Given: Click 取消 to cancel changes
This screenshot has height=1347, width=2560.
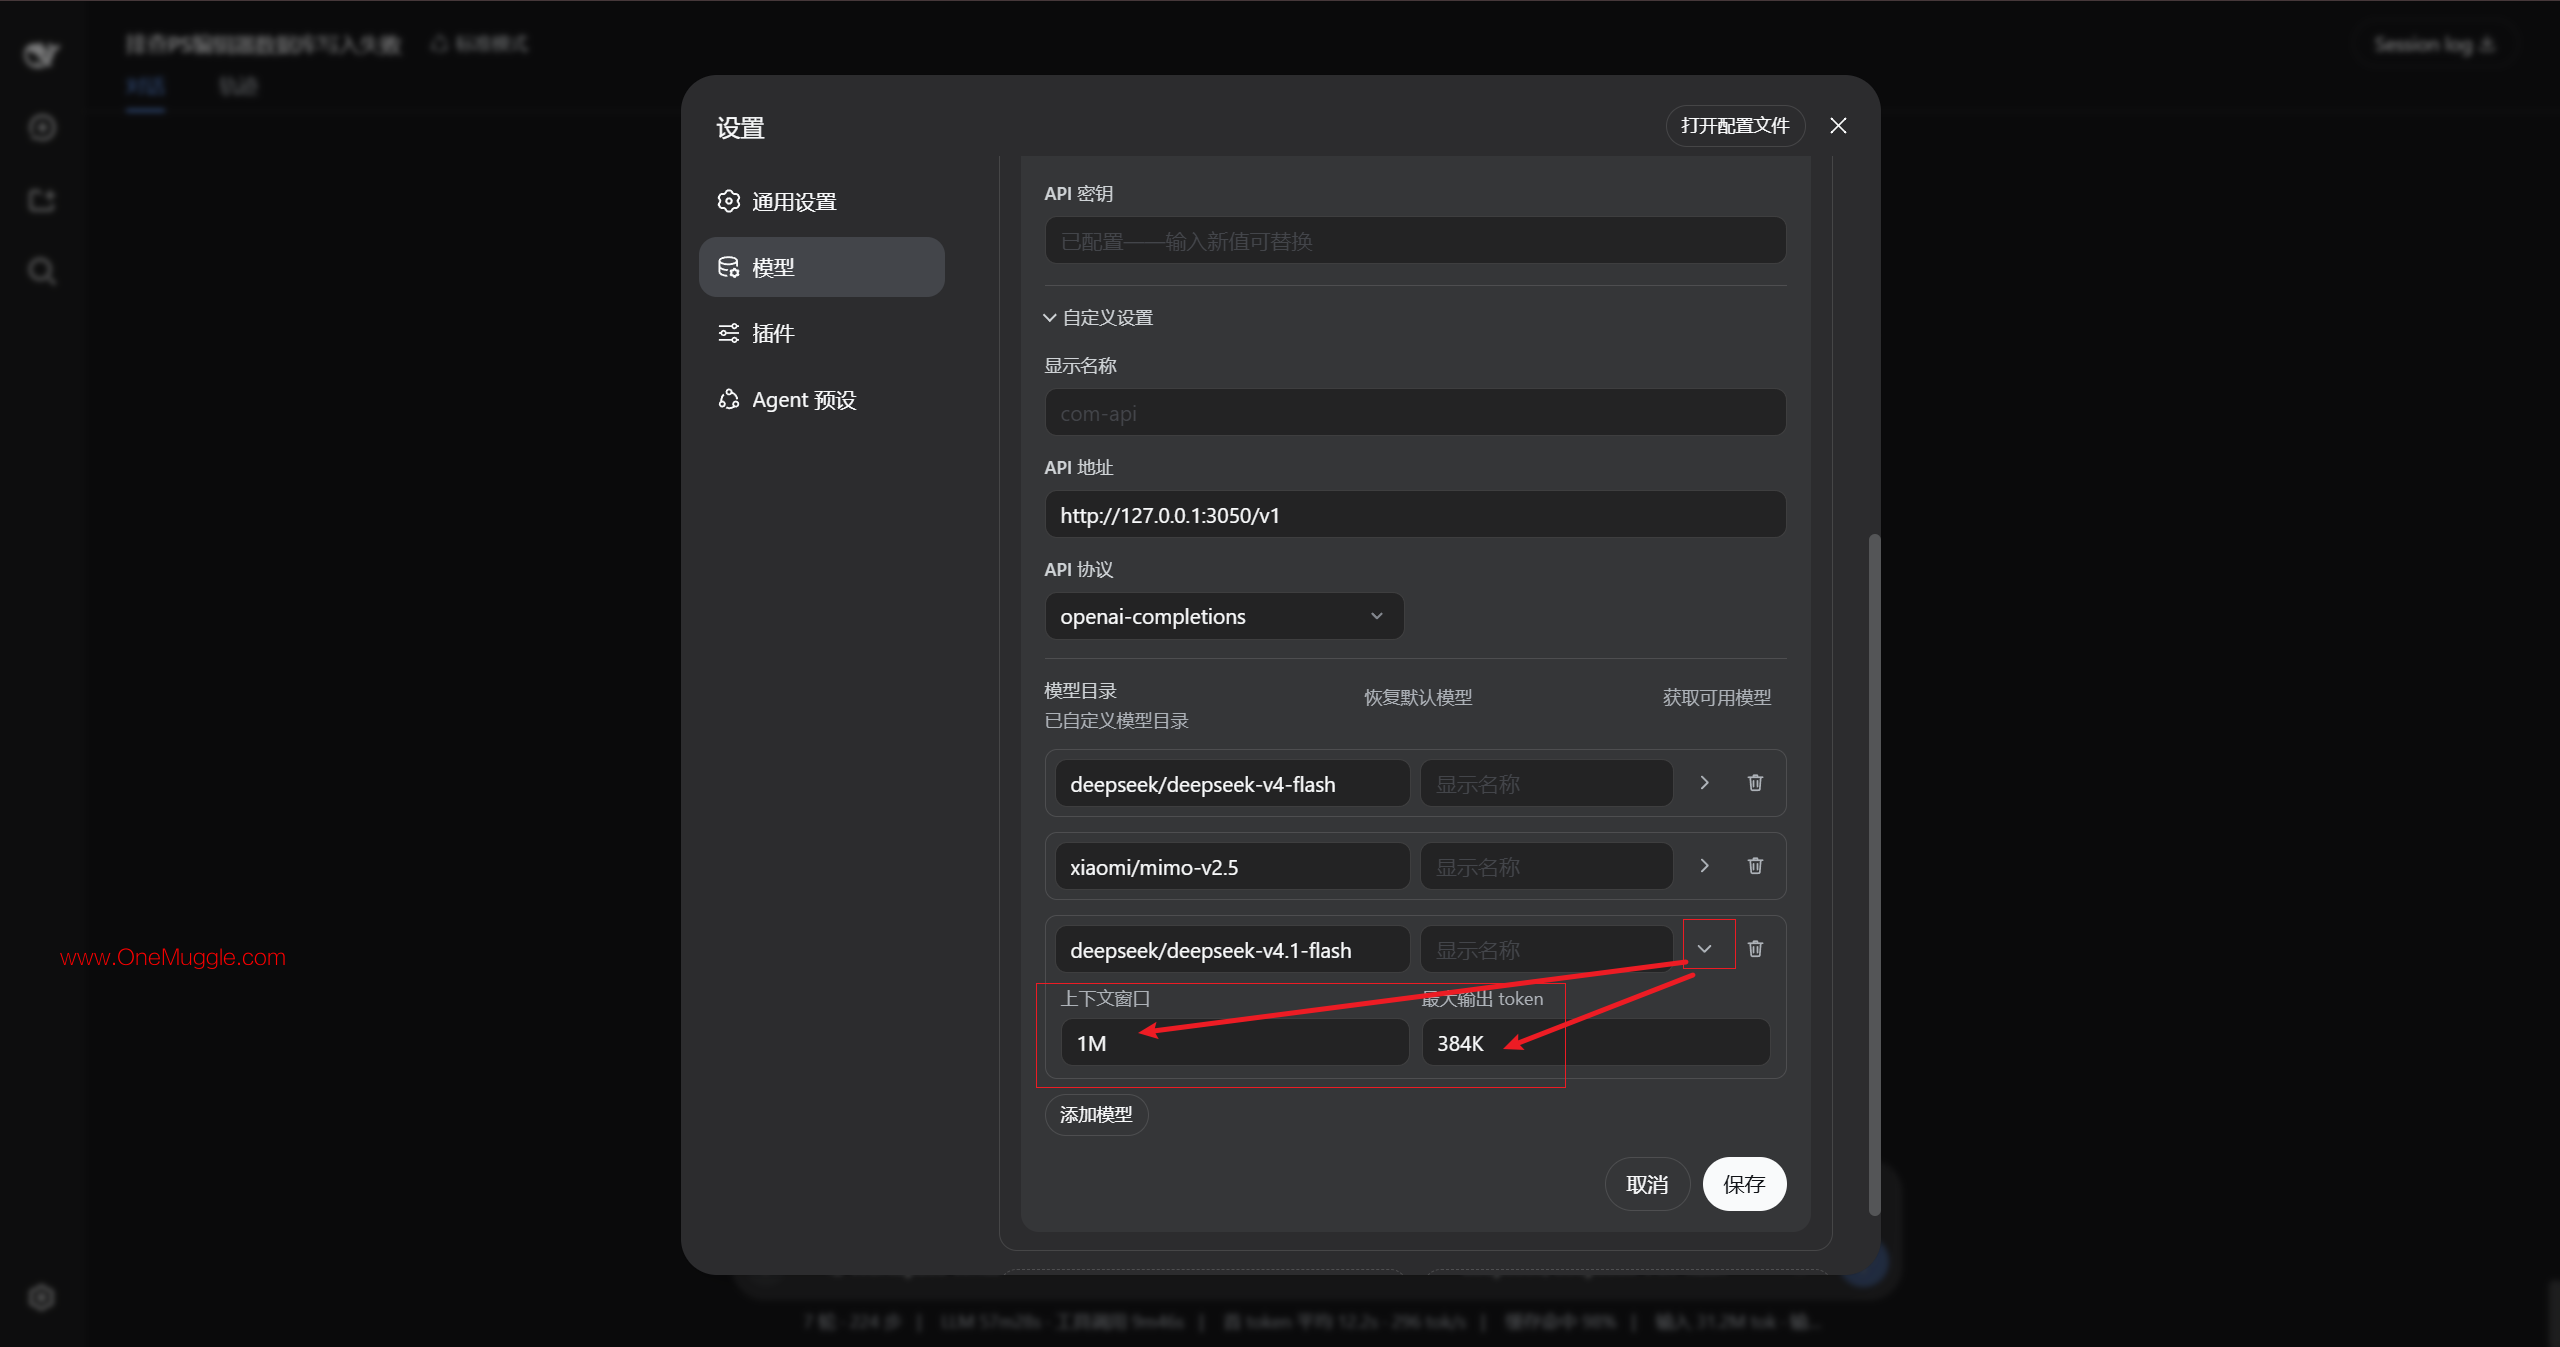Looking at the screenshot, I should 1647,1184.
